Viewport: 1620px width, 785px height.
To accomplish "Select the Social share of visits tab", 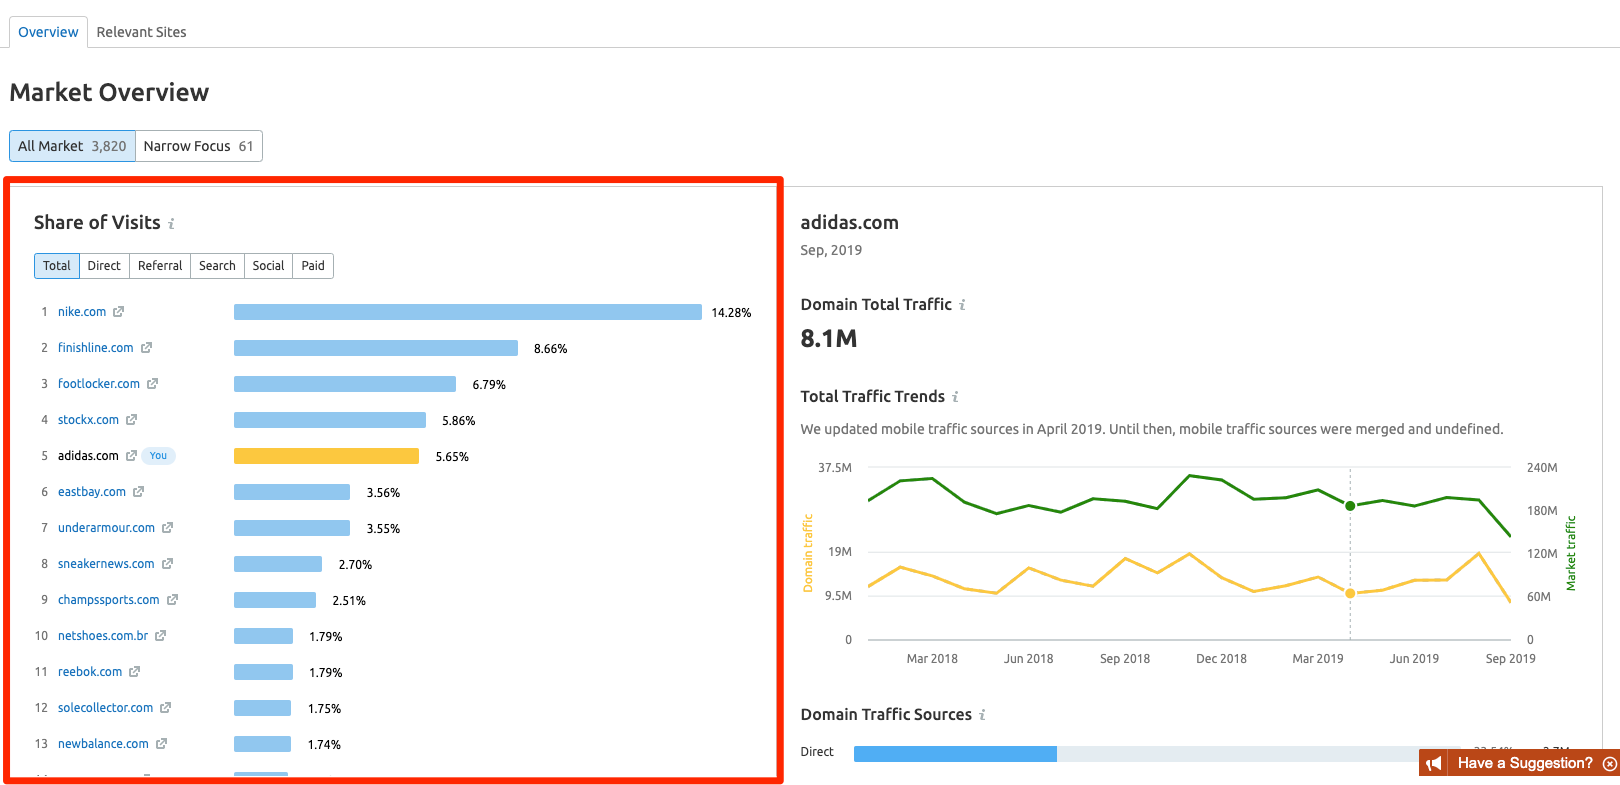I will 268,266.
